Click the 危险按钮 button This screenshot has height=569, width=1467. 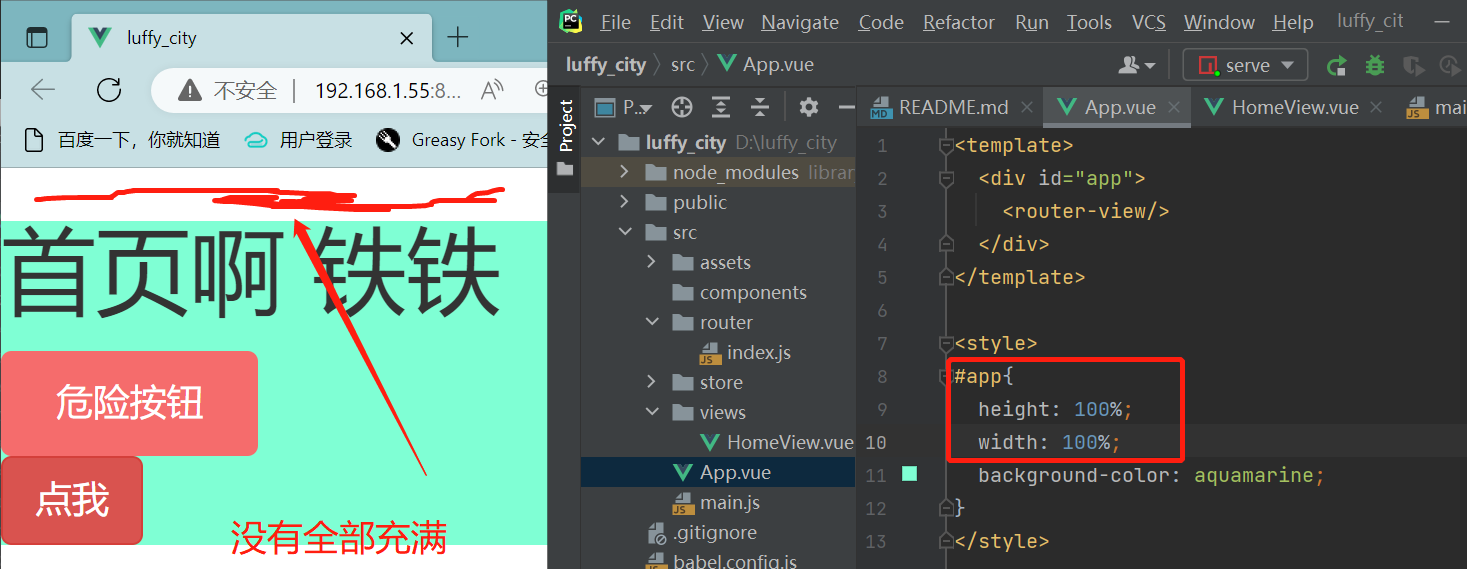(130, 403)
